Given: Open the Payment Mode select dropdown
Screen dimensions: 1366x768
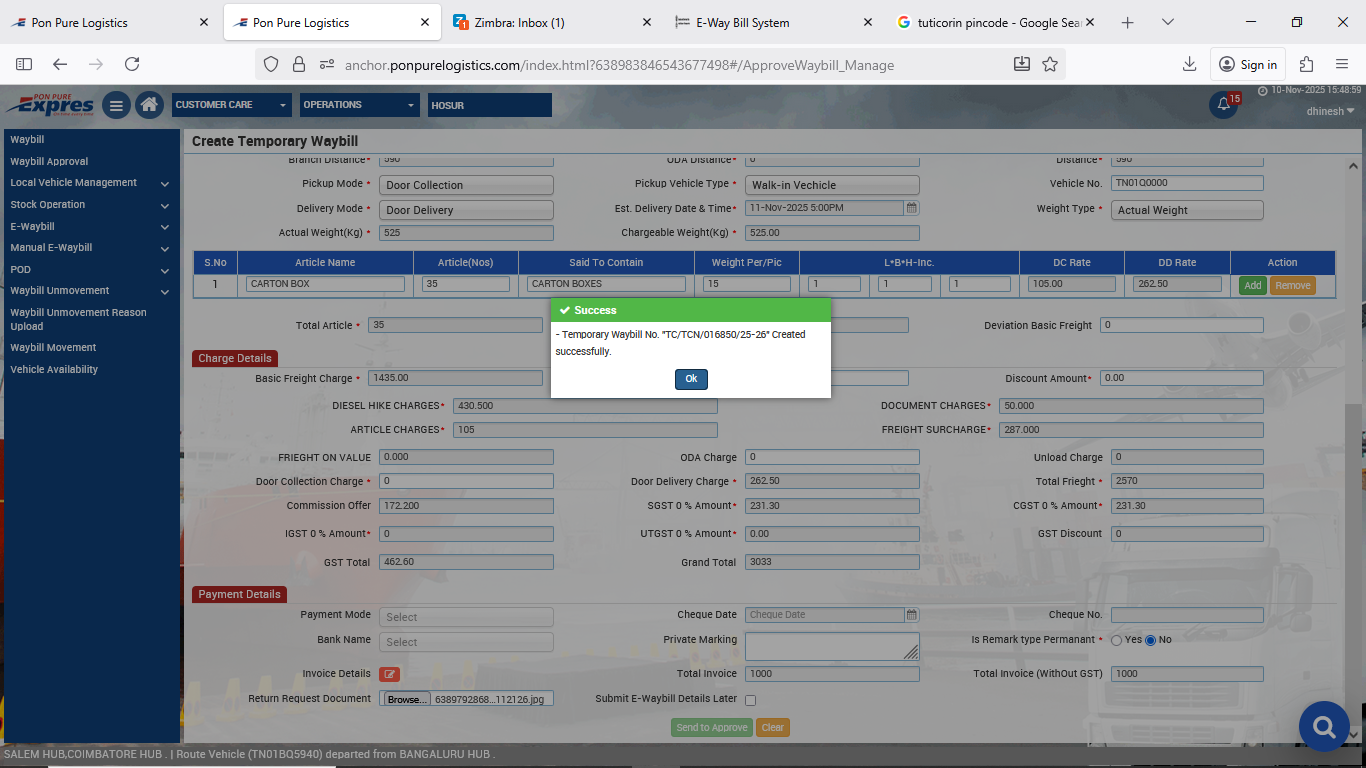Looking at the screenshot, I should (466, 617).
